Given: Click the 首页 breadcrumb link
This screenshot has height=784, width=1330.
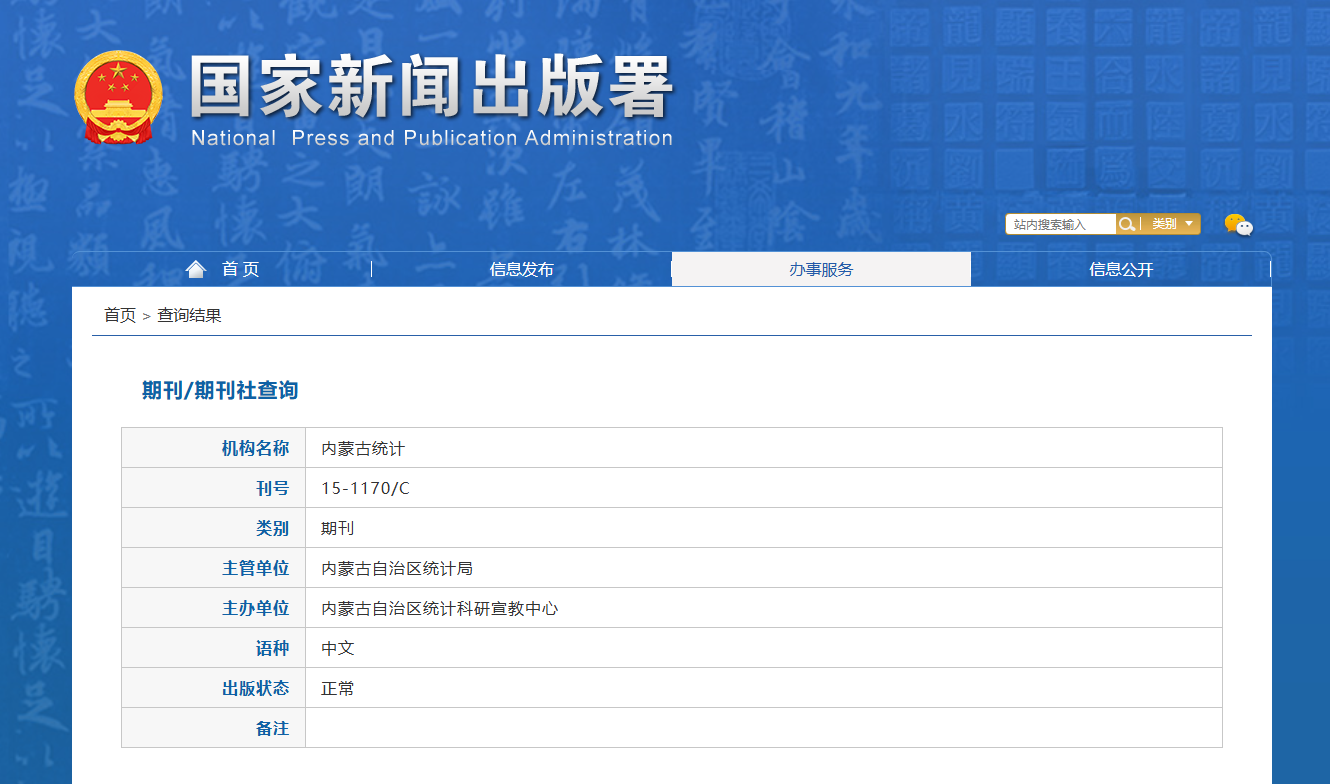Looking at the screenshot, I should tap(120, 315).
